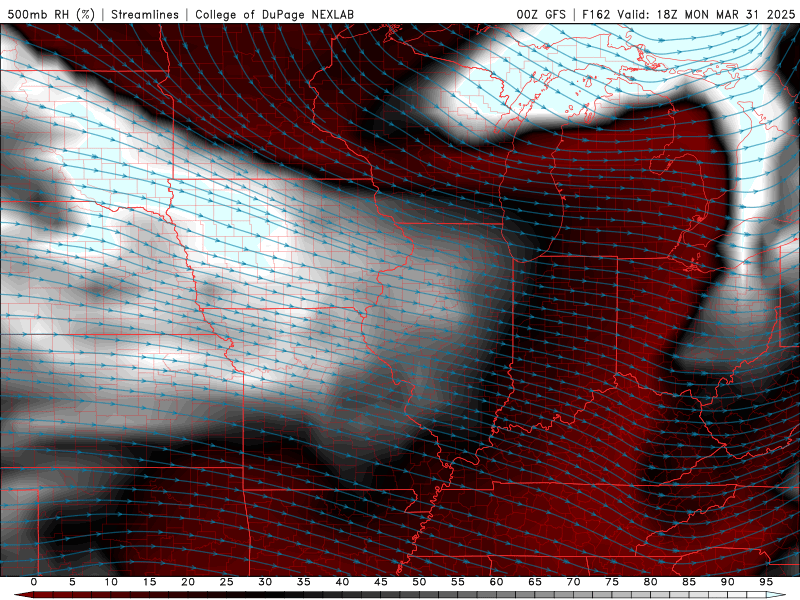Pick the "35" humidity scale label
Screen dimensions: 800x600
(x=303, y=582)
